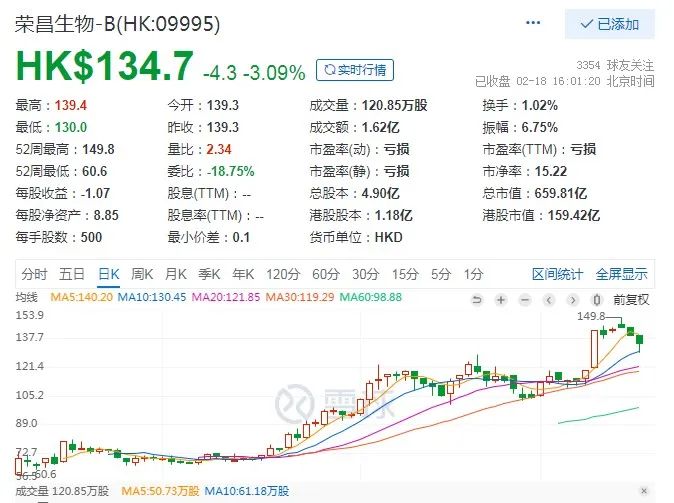Click the 量比 2.34 value
This screenshot has width=674, height=503.
click(219, 149)
